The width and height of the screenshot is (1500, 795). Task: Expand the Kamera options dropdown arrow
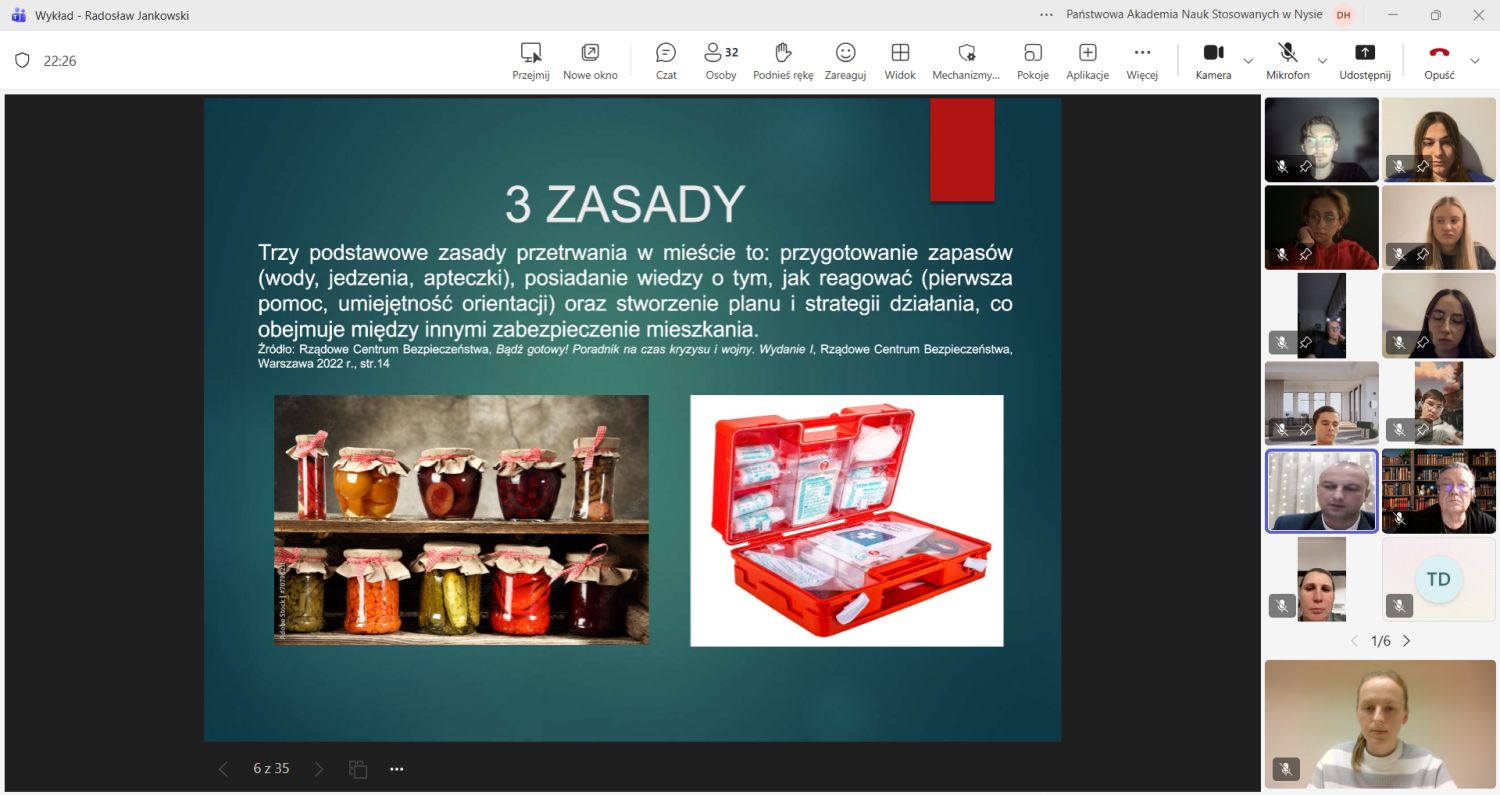(x=1248, y=61)
